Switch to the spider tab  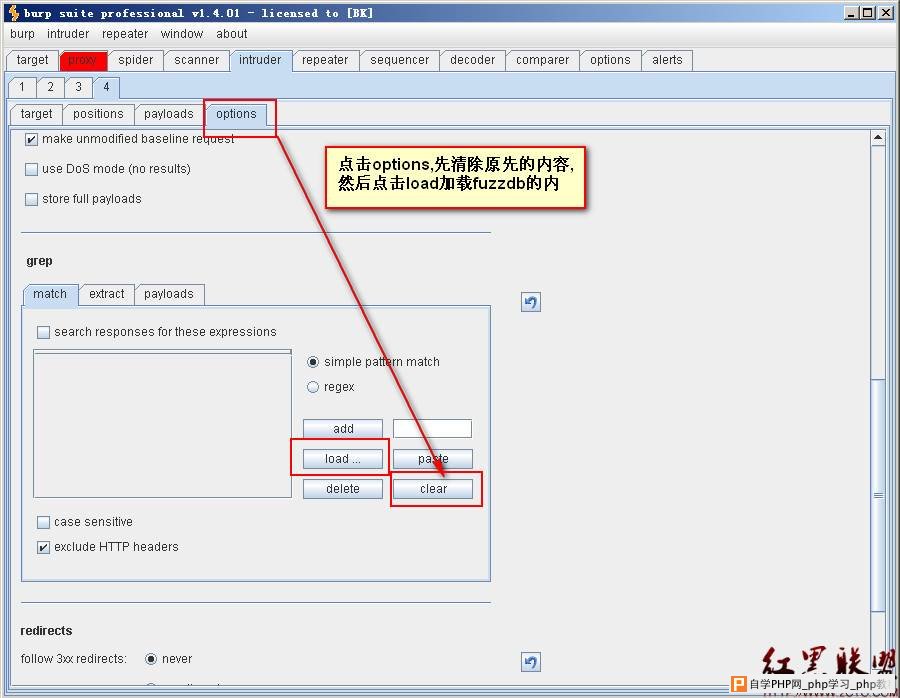[x=135, y=60]
